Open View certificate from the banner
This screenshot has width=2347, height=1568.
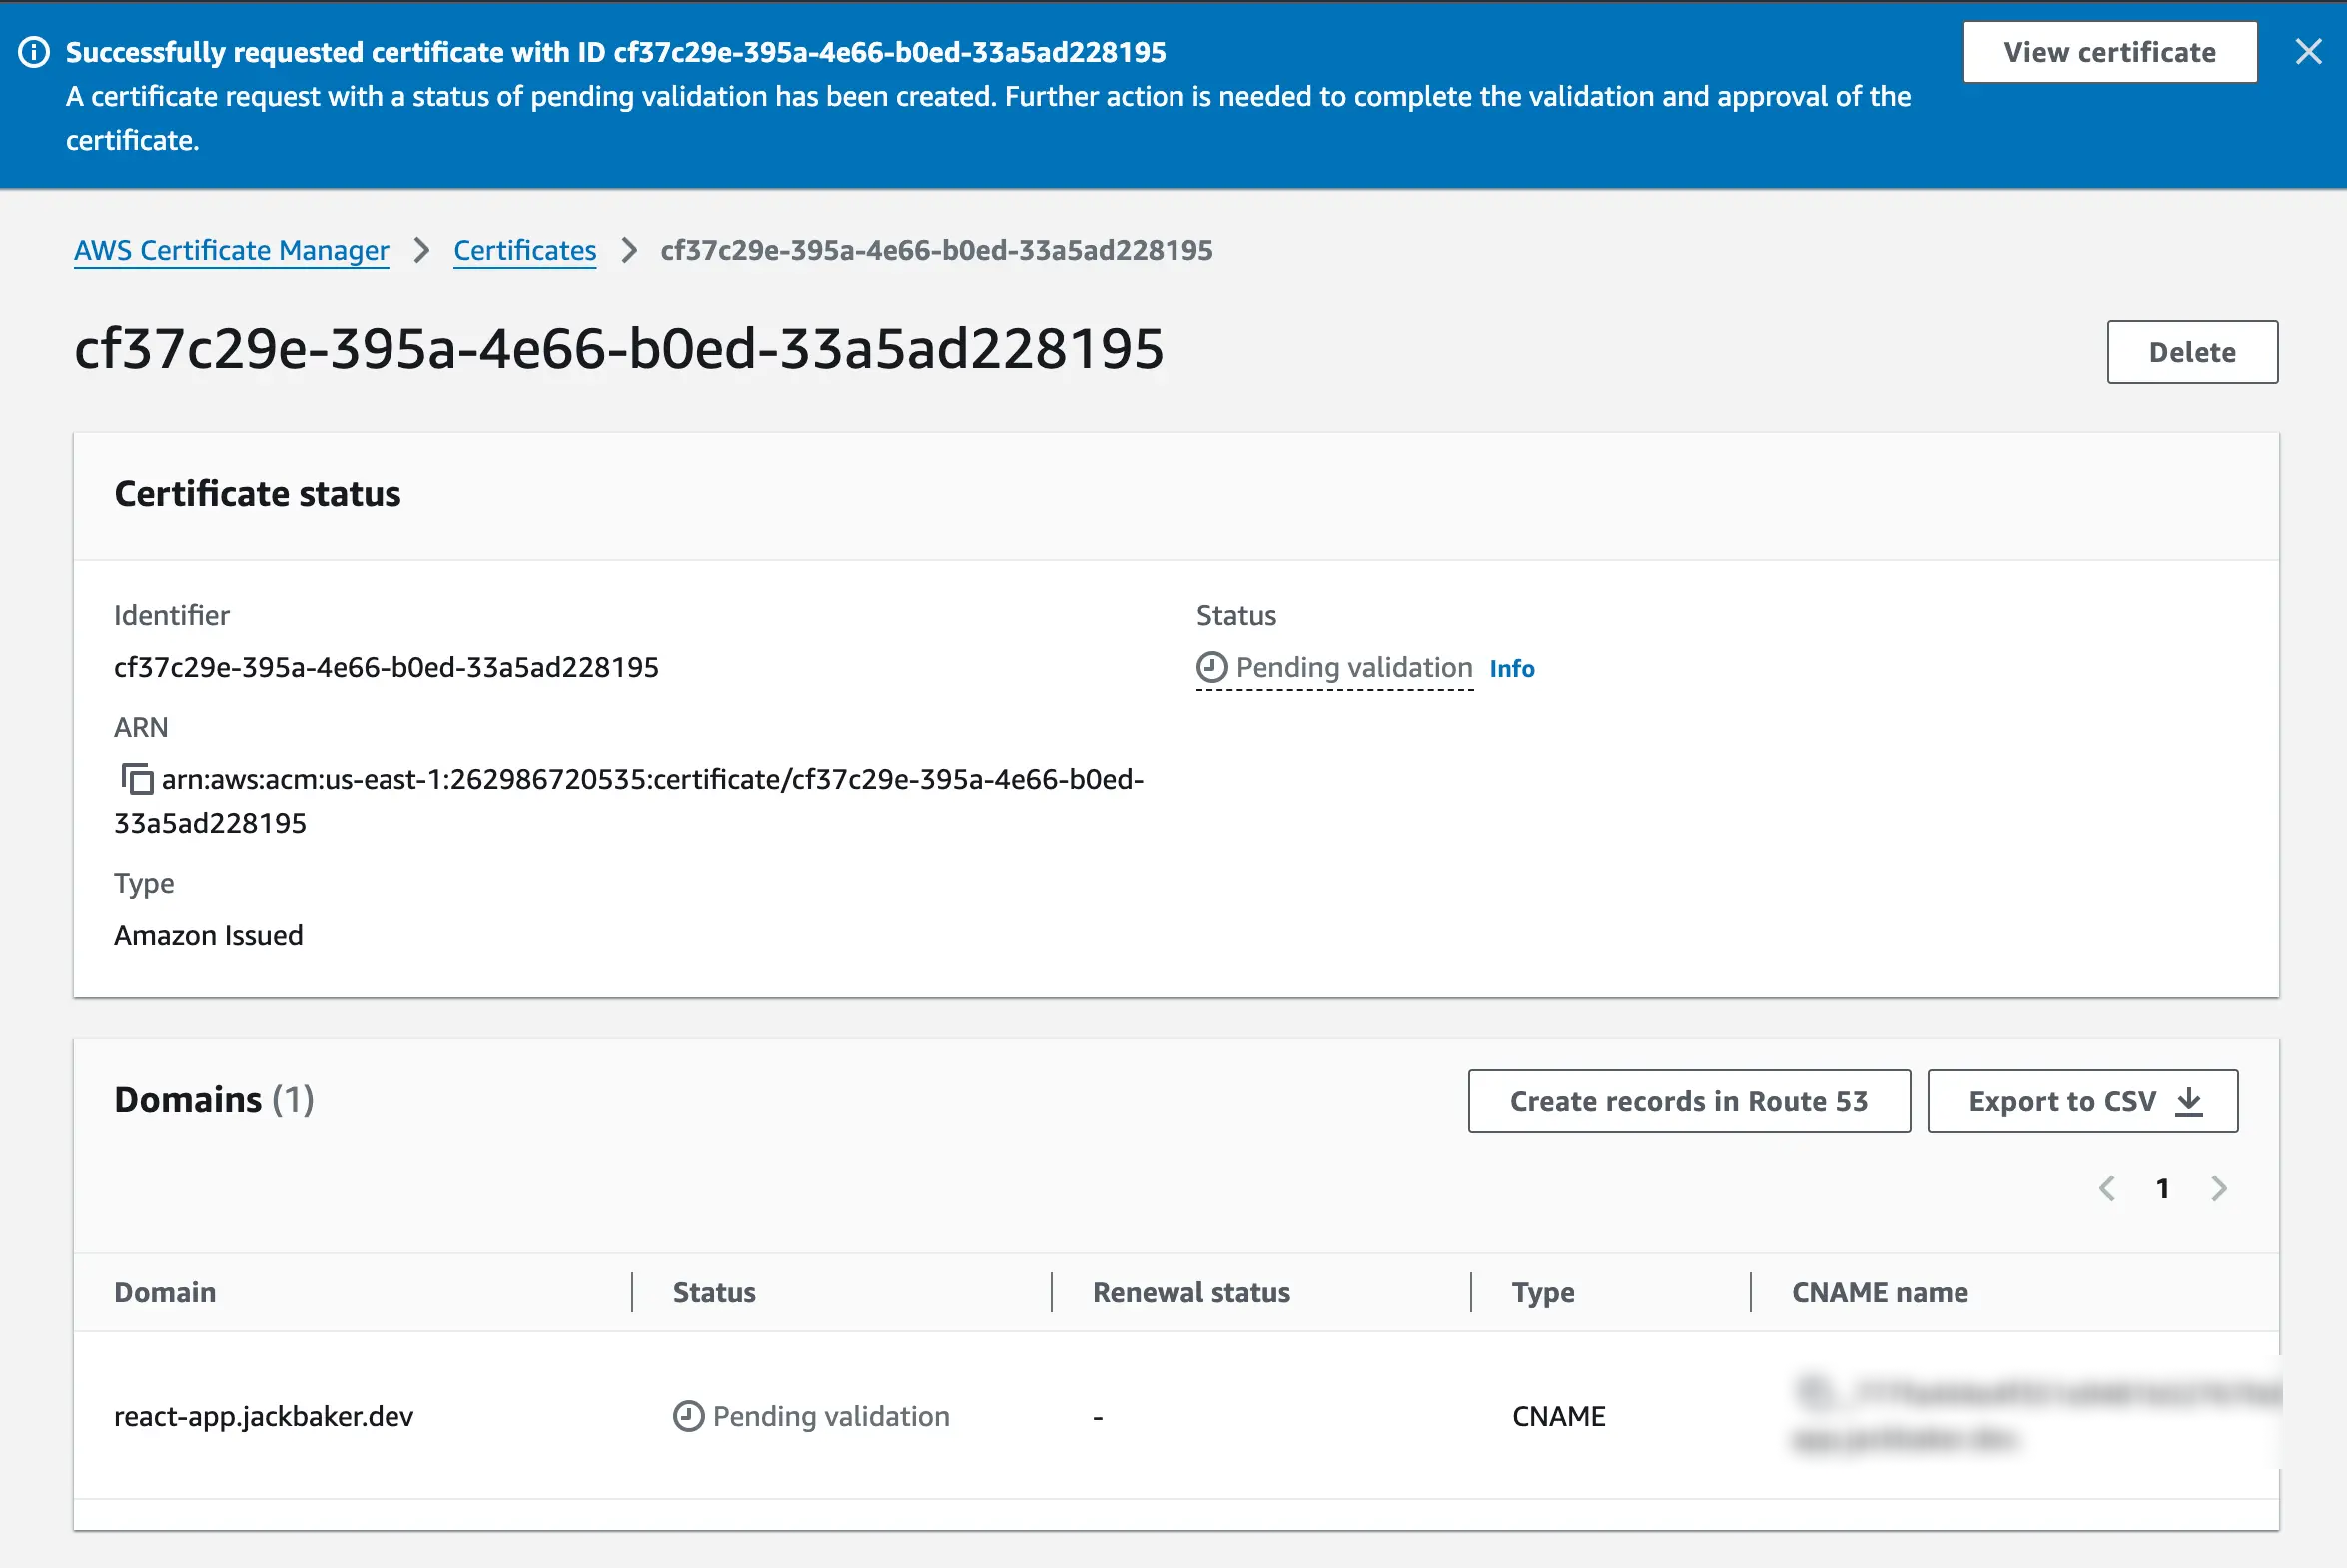tap(2109, 52)
